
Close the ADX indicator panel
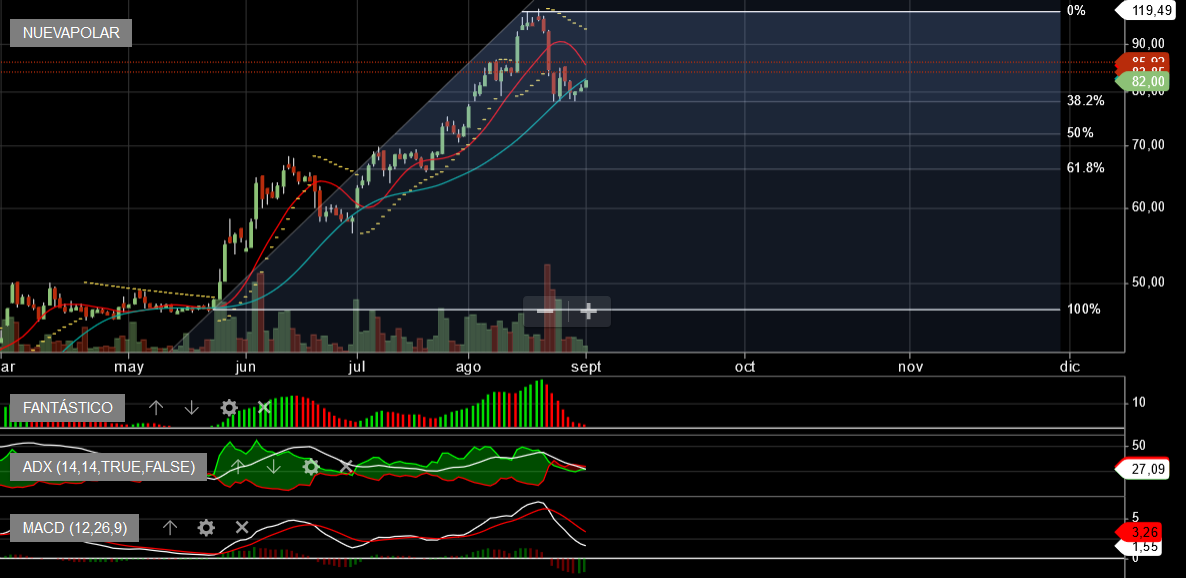[346, 466]
